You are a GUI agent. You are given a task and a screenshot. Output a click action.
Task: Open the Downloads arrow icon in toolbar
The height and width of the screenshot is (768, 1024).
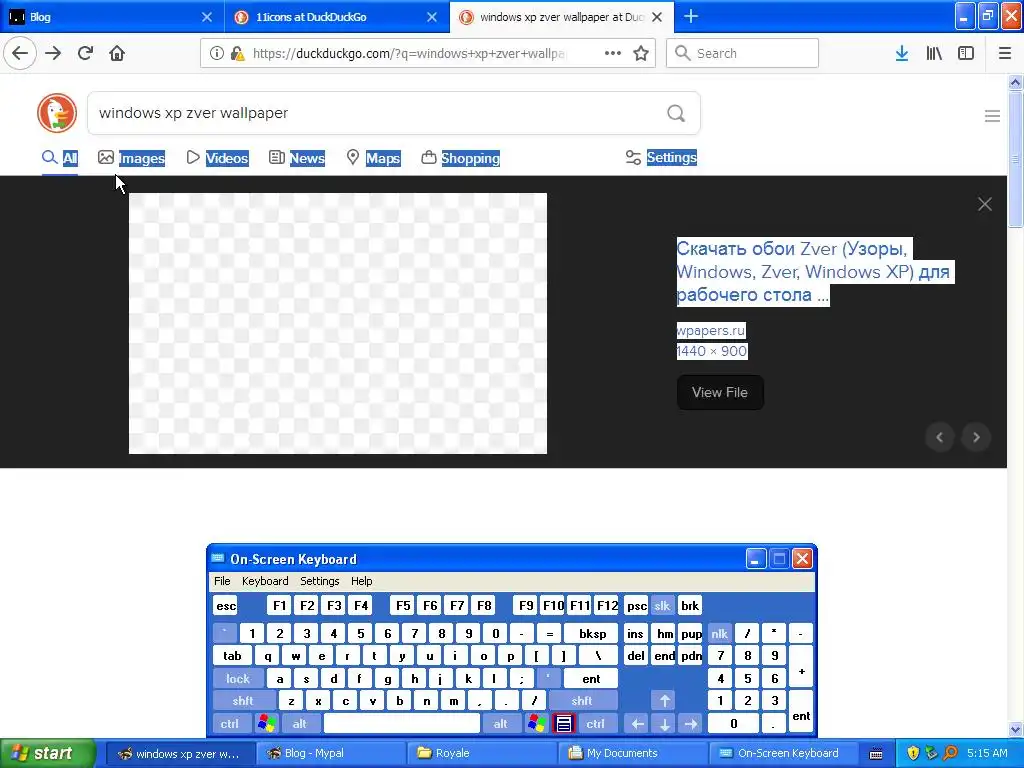(902, 53)
